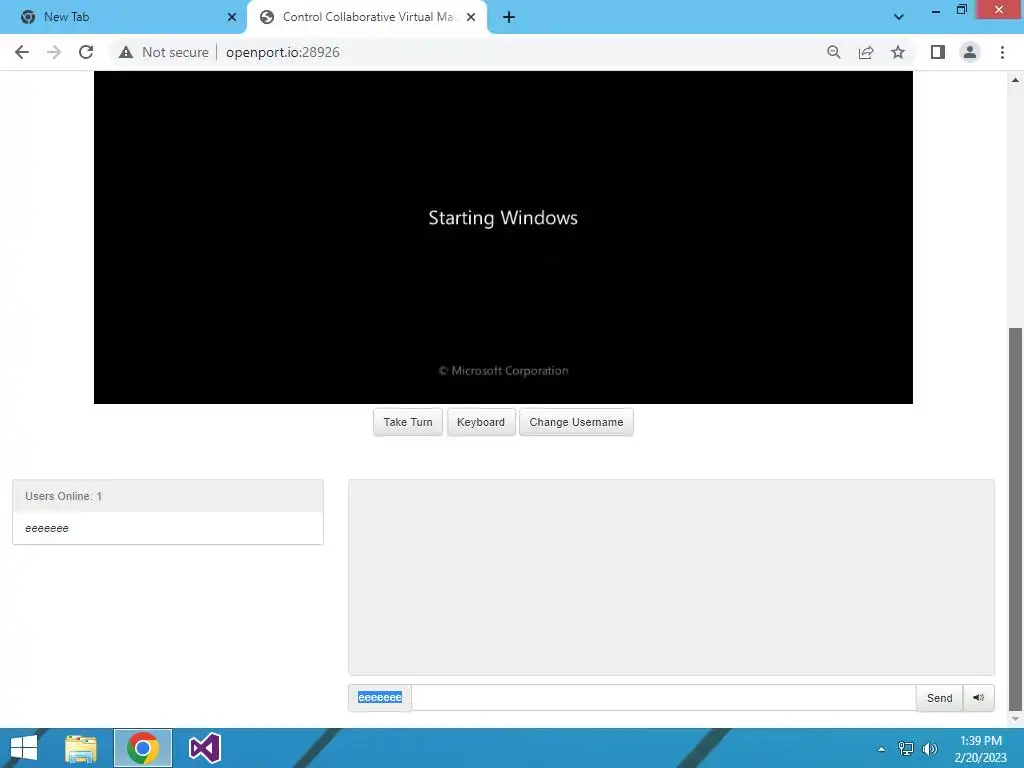Select user eeeeeee in Users Online list
Screen dimensions: 1024x768
click(x=168, y=528)
